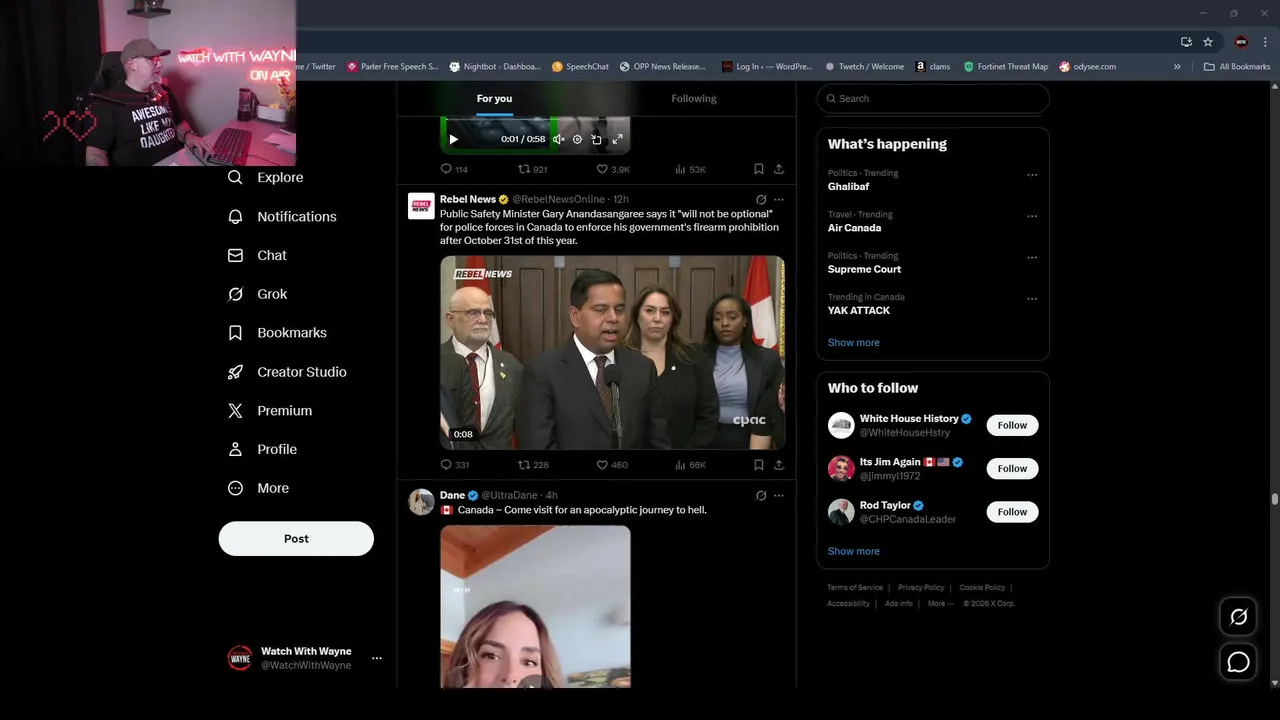Screen dimensions: 1280x720
Task: Repost the top post with 921 reposts
Action: click(532, 170)
